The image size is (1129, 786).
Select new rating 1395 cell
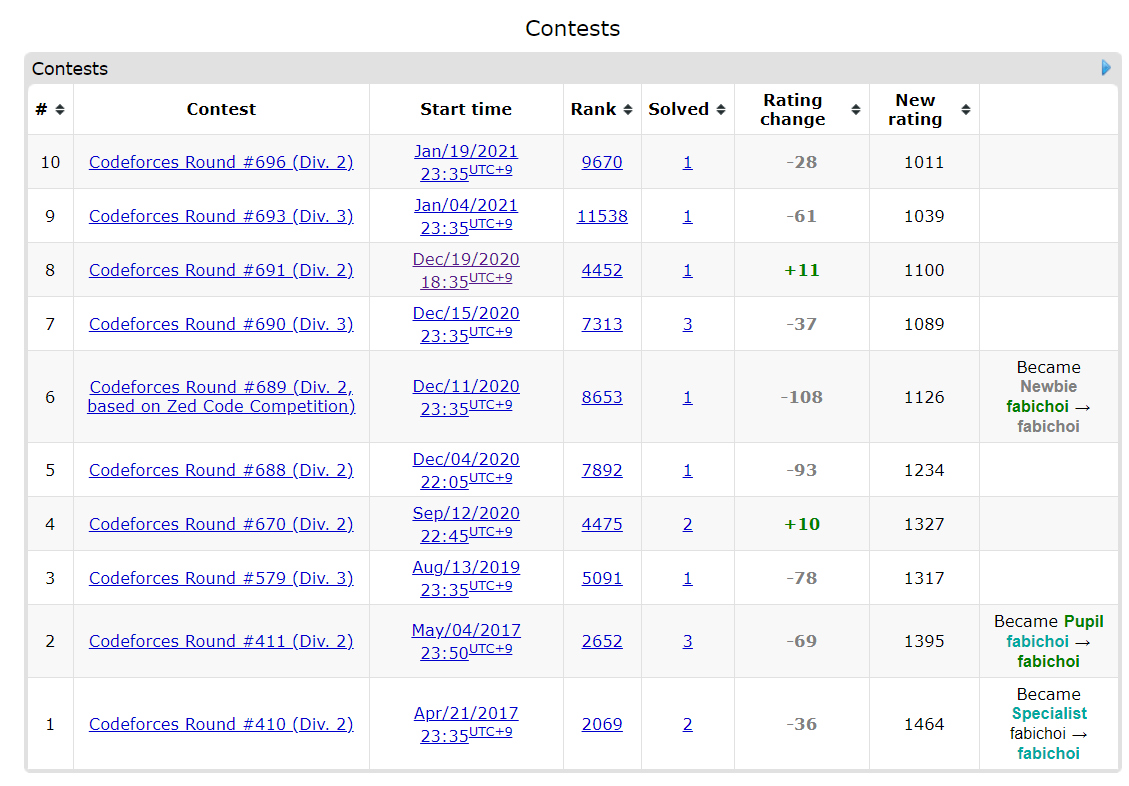tap(924, 641)
